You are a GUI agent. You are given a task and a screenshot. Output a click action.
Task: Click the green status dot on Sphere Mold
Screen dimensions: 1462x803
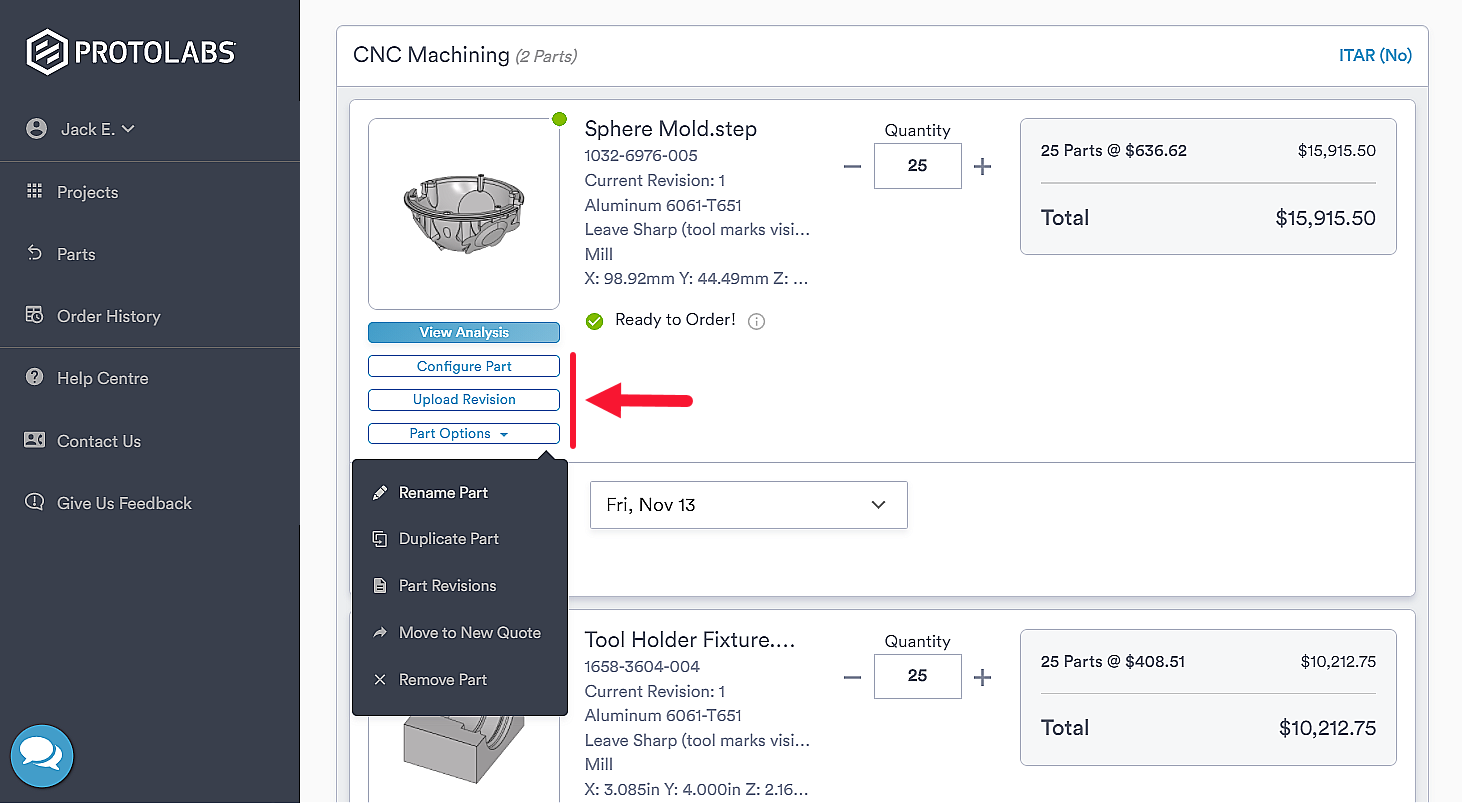click(x=560, y=120)
